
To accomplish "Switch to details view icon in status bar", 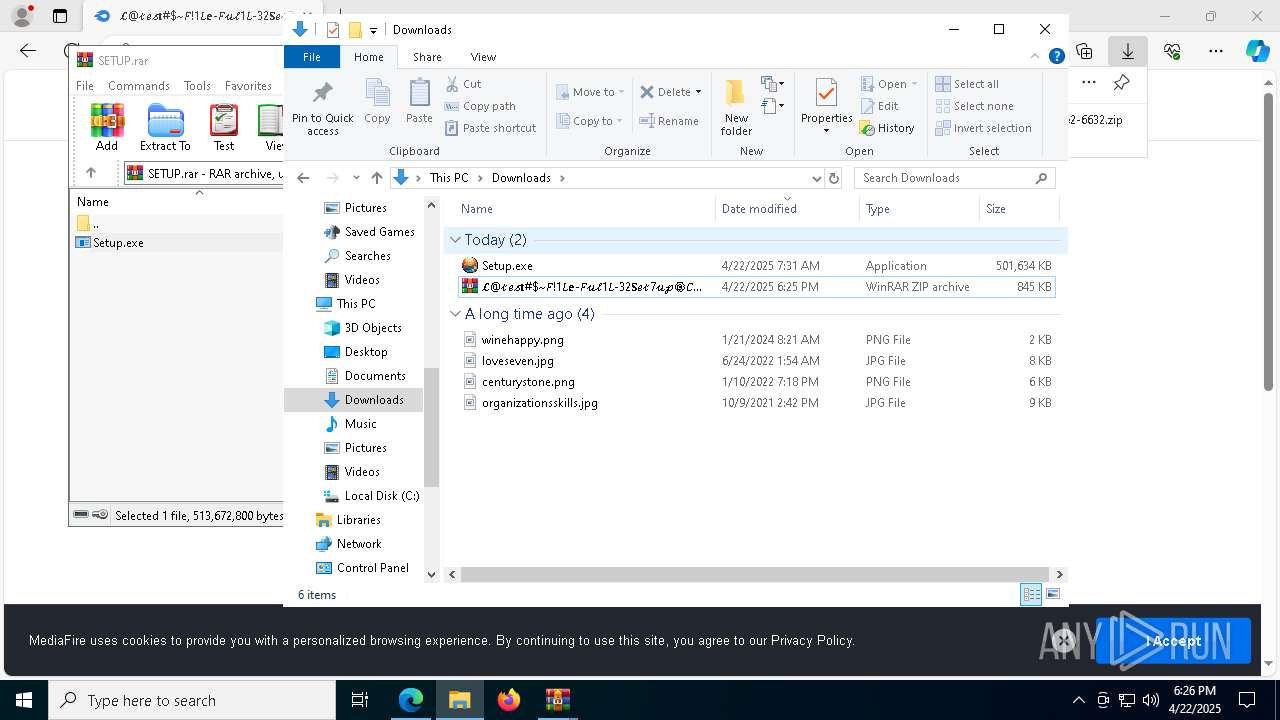I will point(1031,595).
